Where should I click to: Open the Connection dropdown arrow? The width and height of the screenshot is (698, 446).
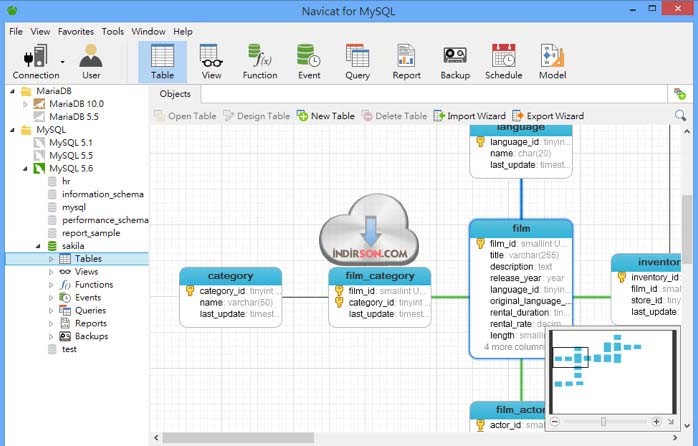62,62
